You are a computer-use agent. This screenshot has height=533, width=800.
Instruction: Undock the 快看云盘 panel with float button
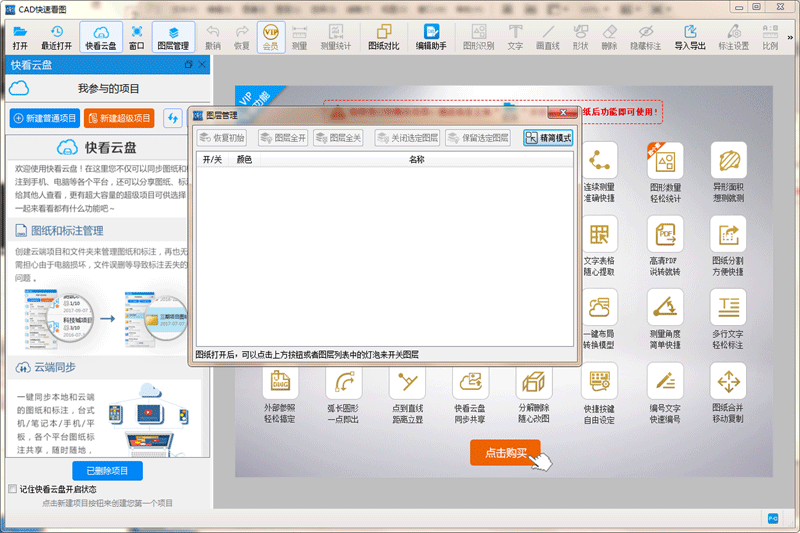189,65
